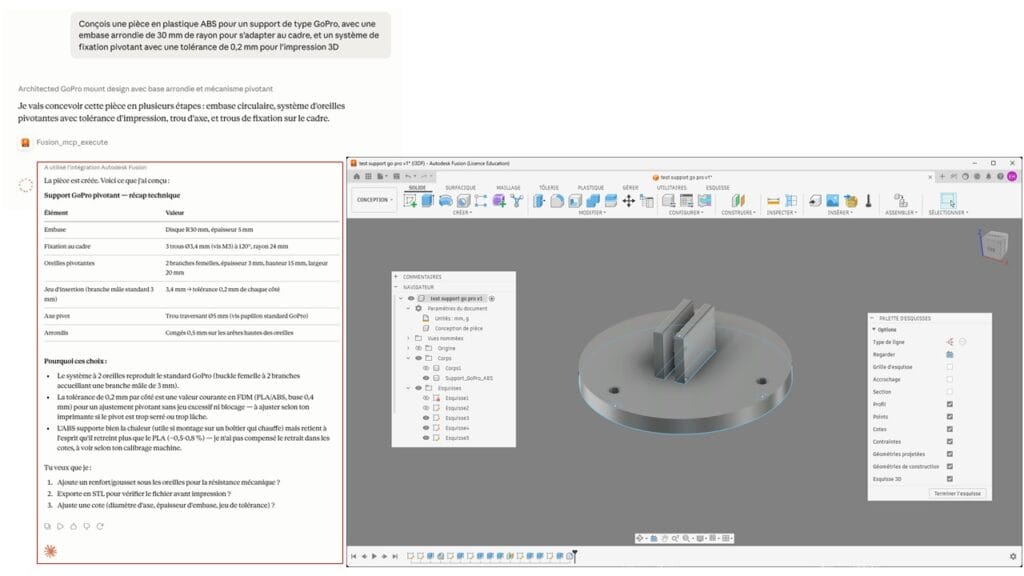The height and width of the screenshot is (576, 1024).
Task: Click the Save icon in the application bar
Action: tap(396, 176)
